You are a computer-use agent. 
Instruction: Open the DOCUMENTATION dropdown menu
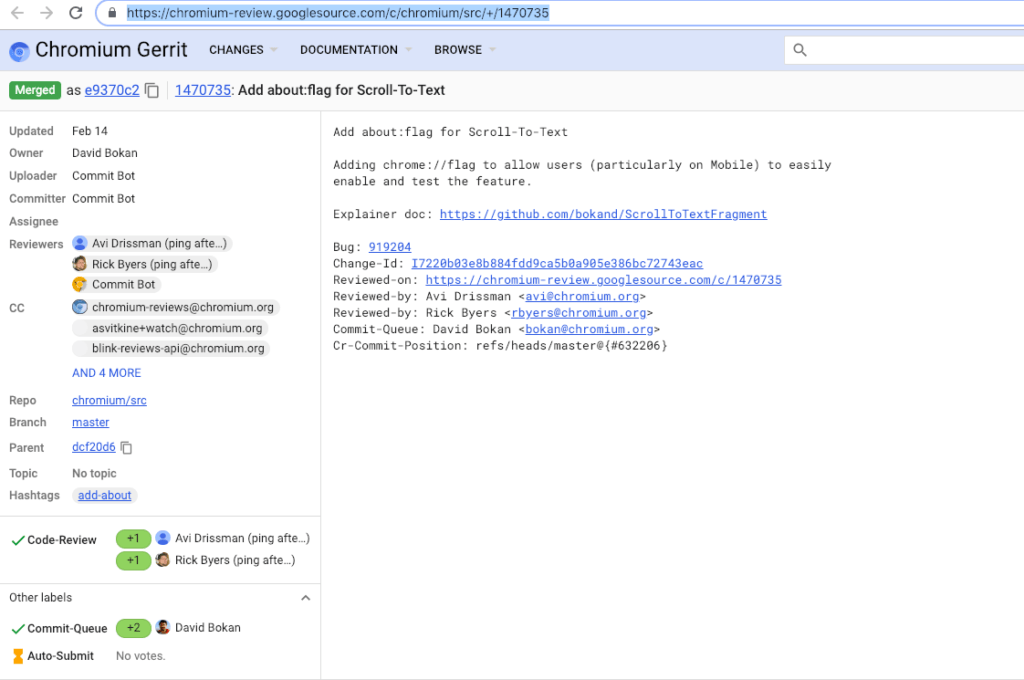pyautogui.click(x=355, y=50)
